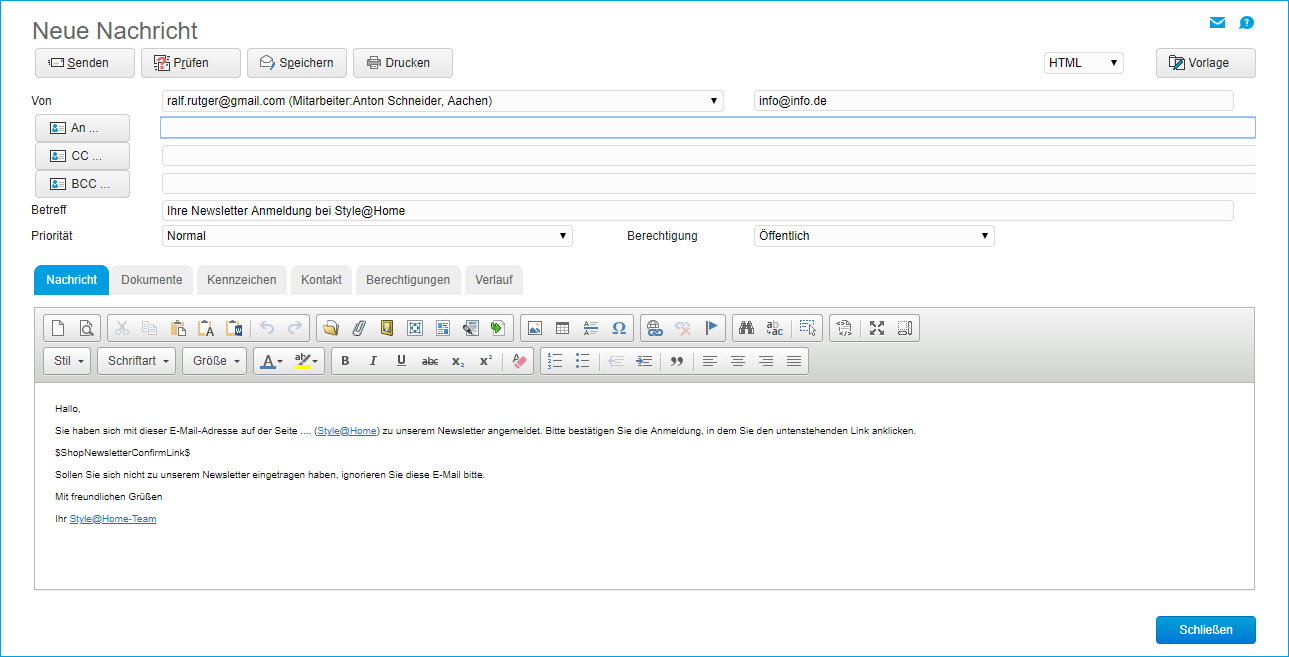Switch to the Berechtigungen tab
This screenshot has width=1289, height=657.
click(408, 280)
